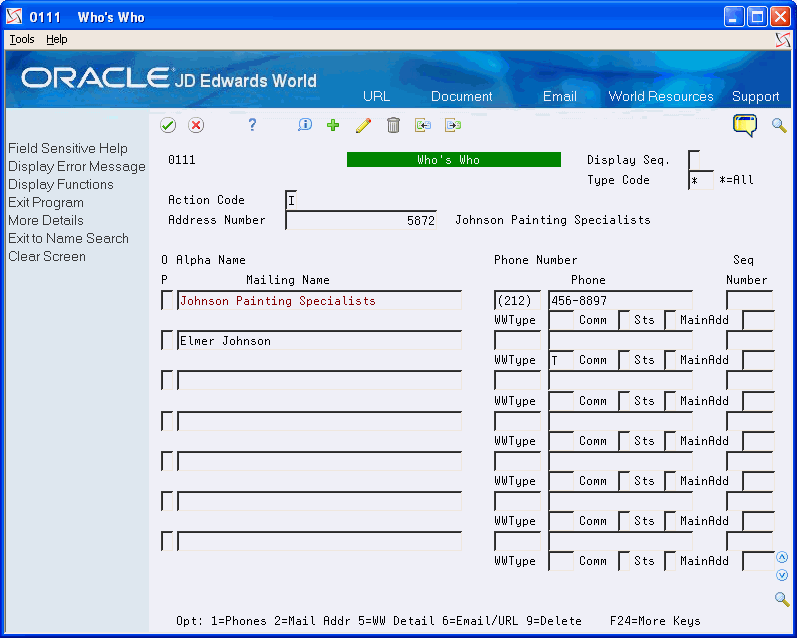Click the phone field showing 456-8897
797x638 pixels.
620,300
